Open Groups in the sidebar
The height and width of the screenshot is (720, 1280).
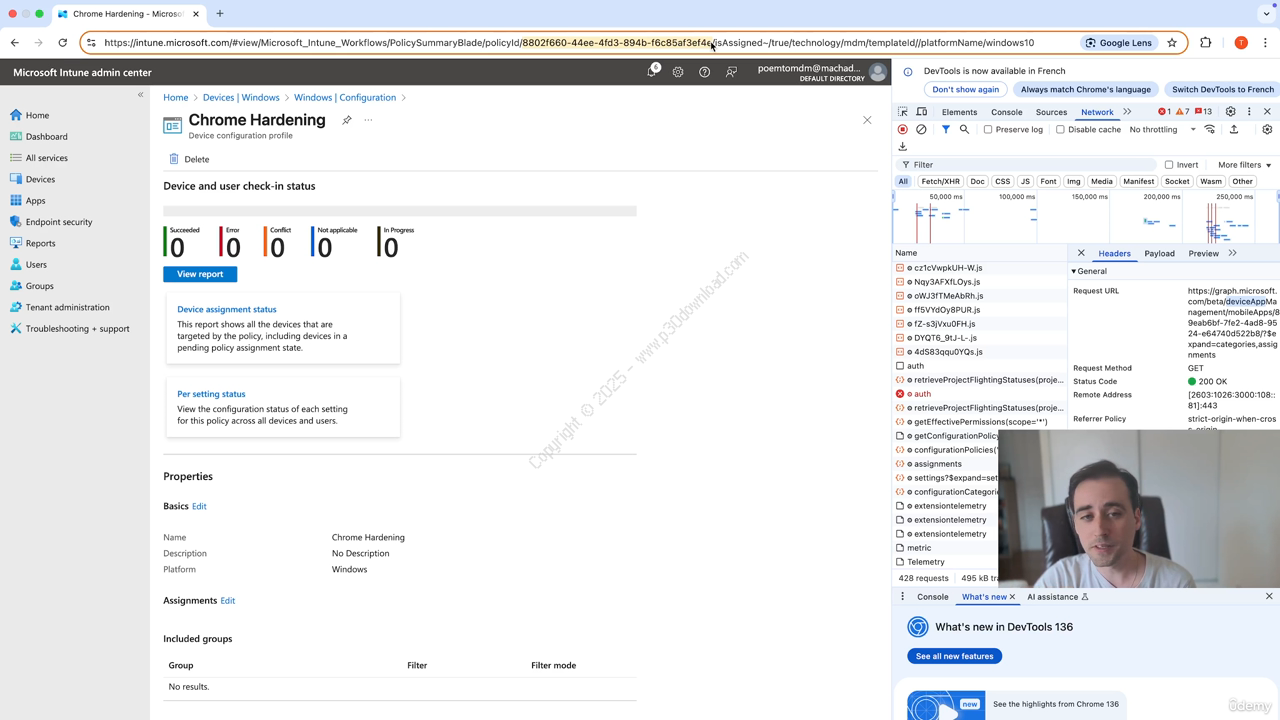point(40,286)
